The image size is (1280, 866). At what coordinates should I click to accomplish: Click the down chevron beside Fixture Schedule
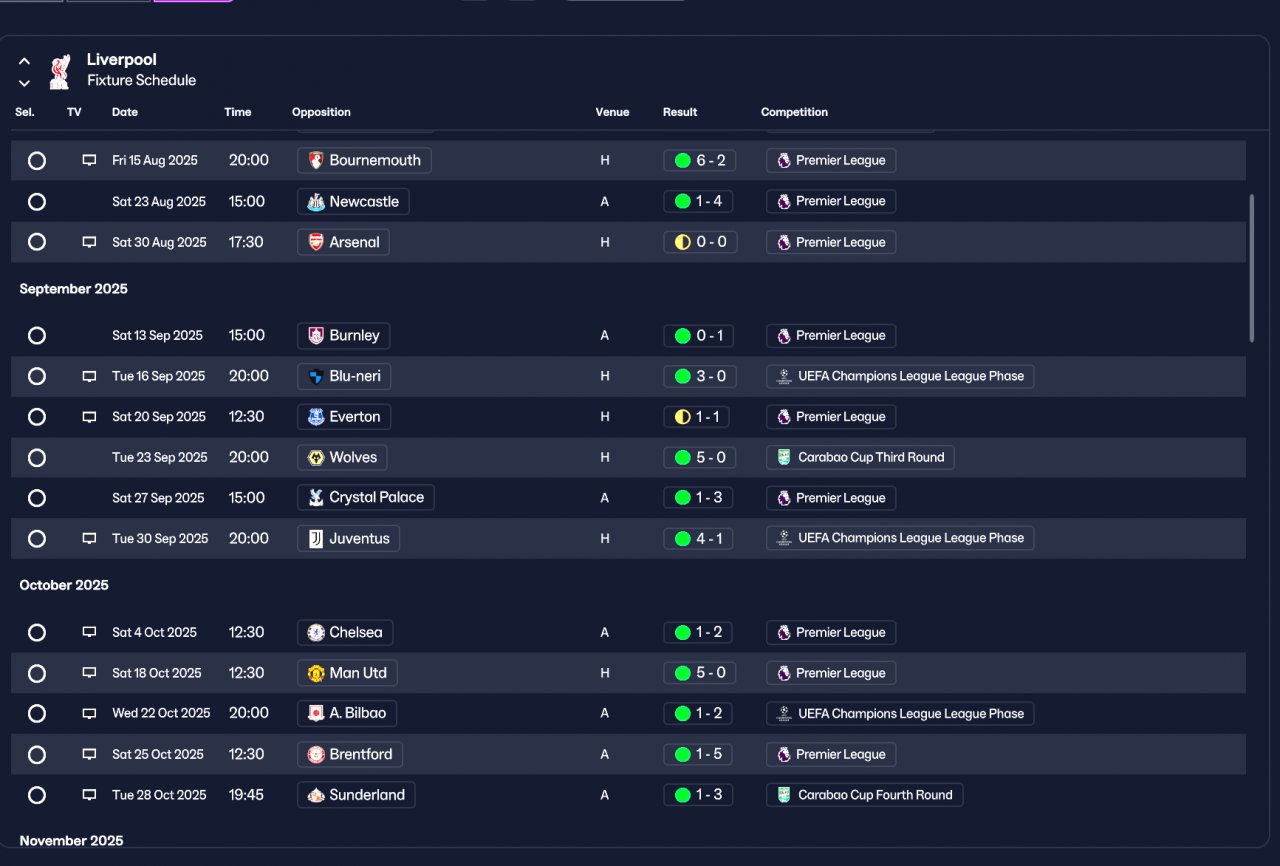coord(24,83)
